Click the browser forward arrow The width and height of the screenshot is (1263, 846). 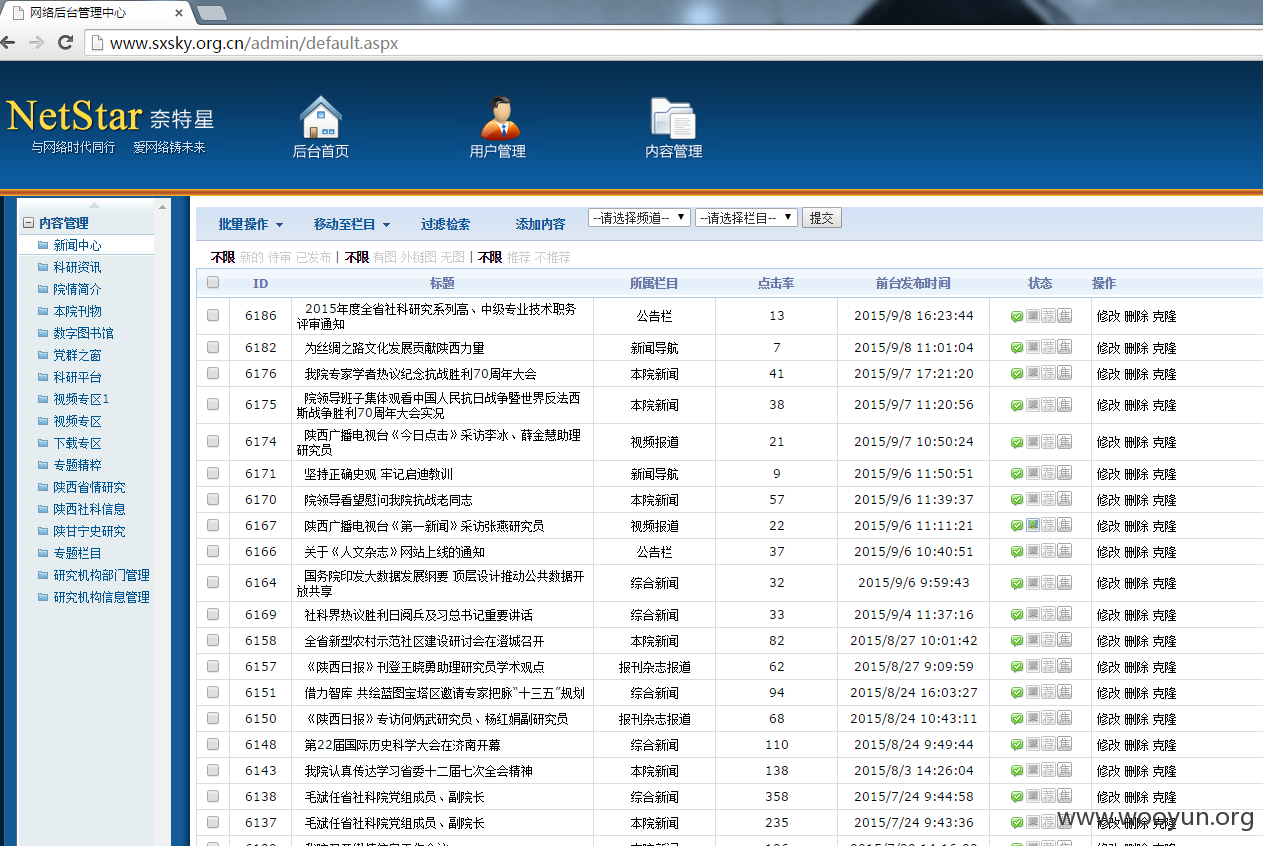pyautogui.click(x=37, y=42)
